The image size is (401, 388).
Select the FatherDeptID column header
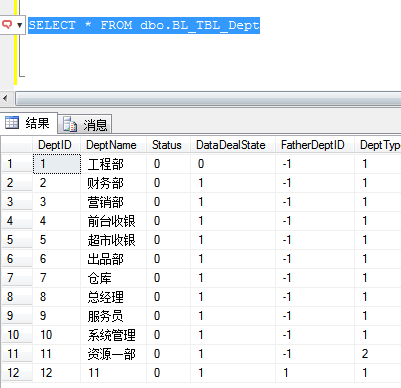tap(315, 145)
